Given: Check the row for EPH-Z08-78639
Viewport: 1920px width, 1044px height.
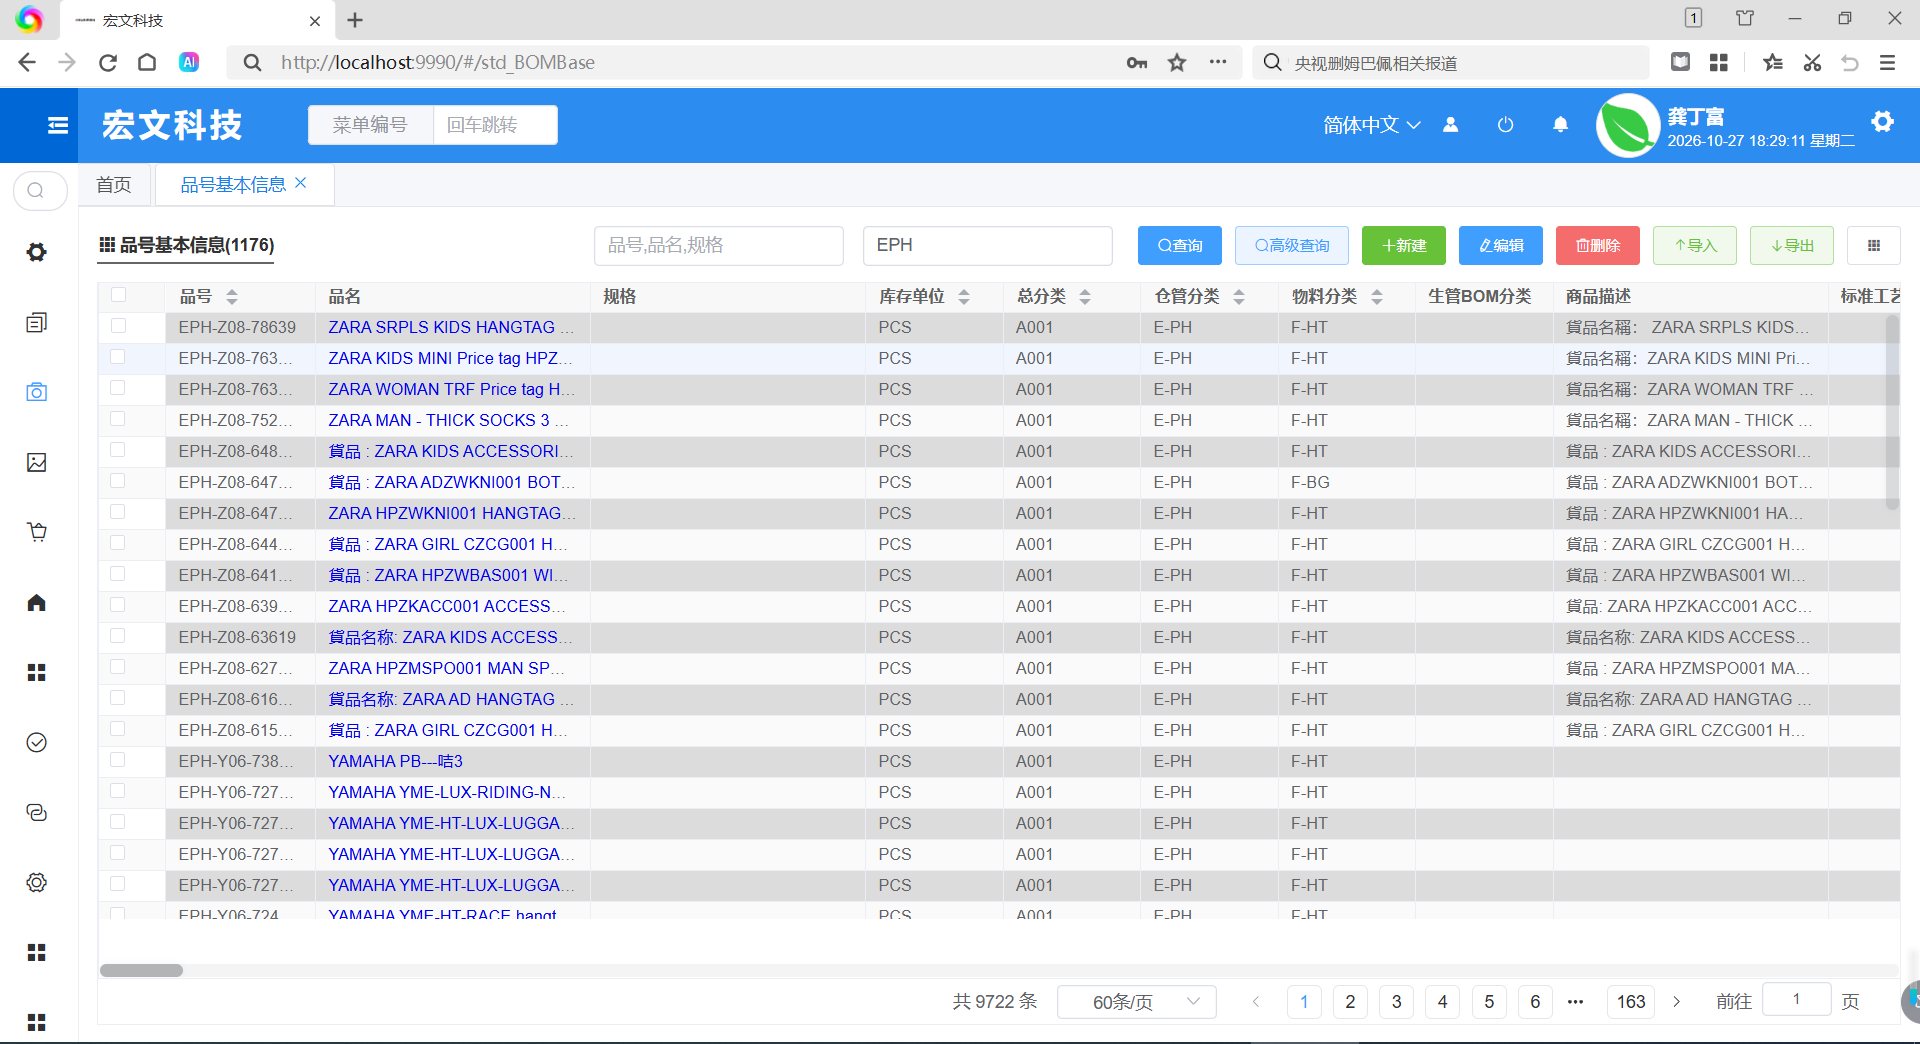Looking at the screenshot, I should [x=118, y=326].
